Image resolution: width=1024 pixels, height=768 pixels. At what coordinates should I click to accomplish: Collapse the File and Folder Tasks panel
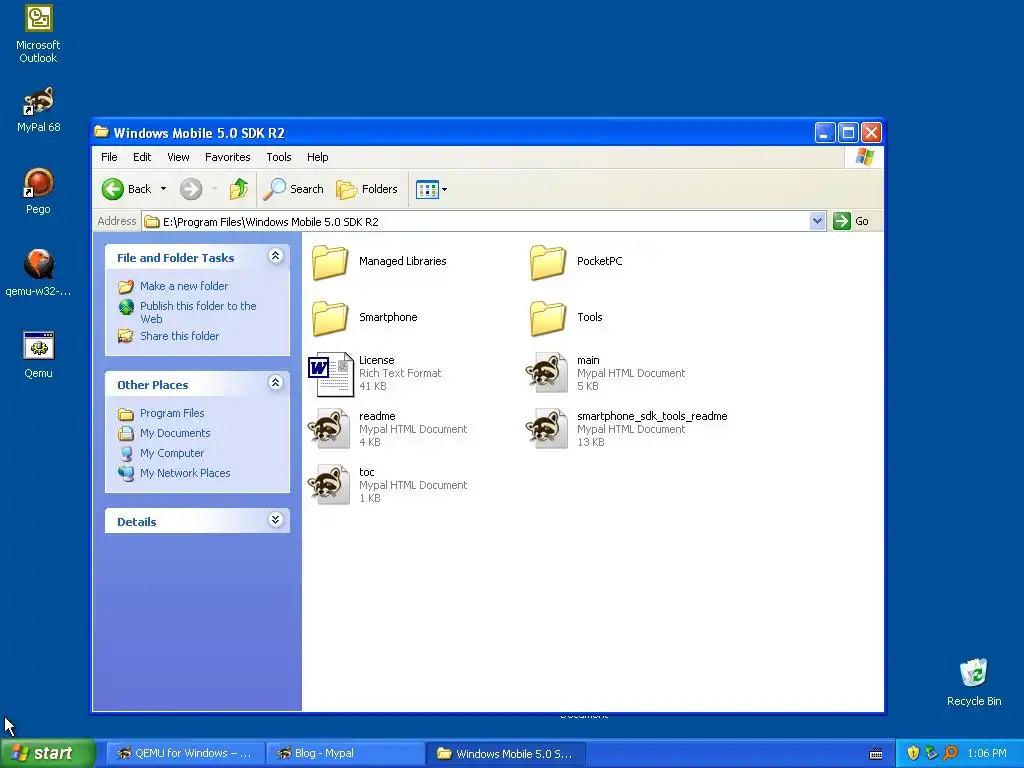point(276,256)
